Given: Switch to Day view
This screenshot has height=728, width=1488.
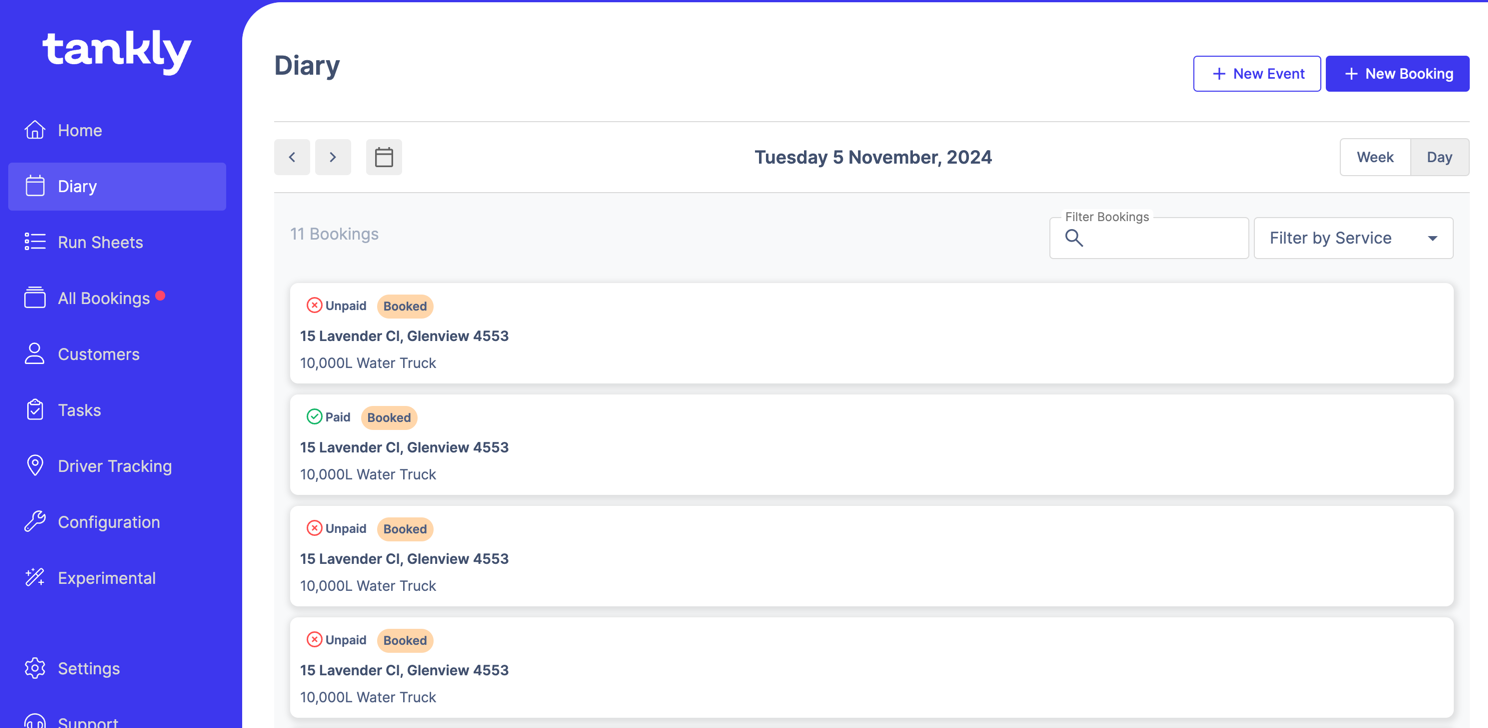Looking at the screenshot, I should pyautogui.click(x=1439, y=157).
